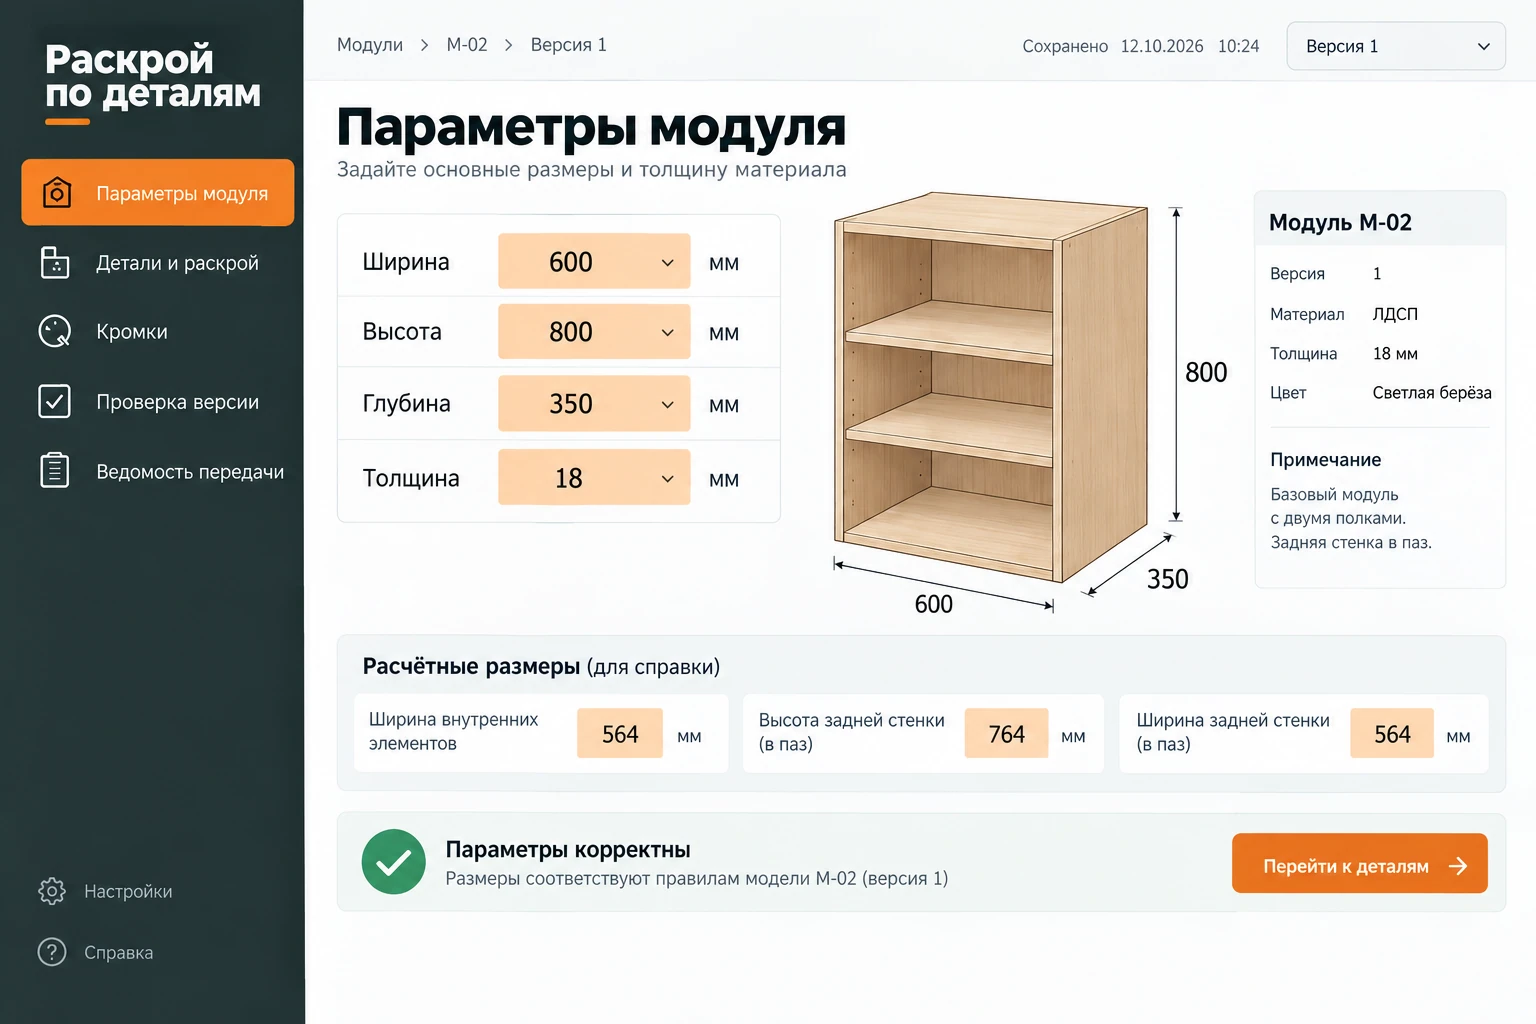Click M-02 breadcrumb link
The width and height of the screenshot is (1536, 1024).
[x=467, y=45]
